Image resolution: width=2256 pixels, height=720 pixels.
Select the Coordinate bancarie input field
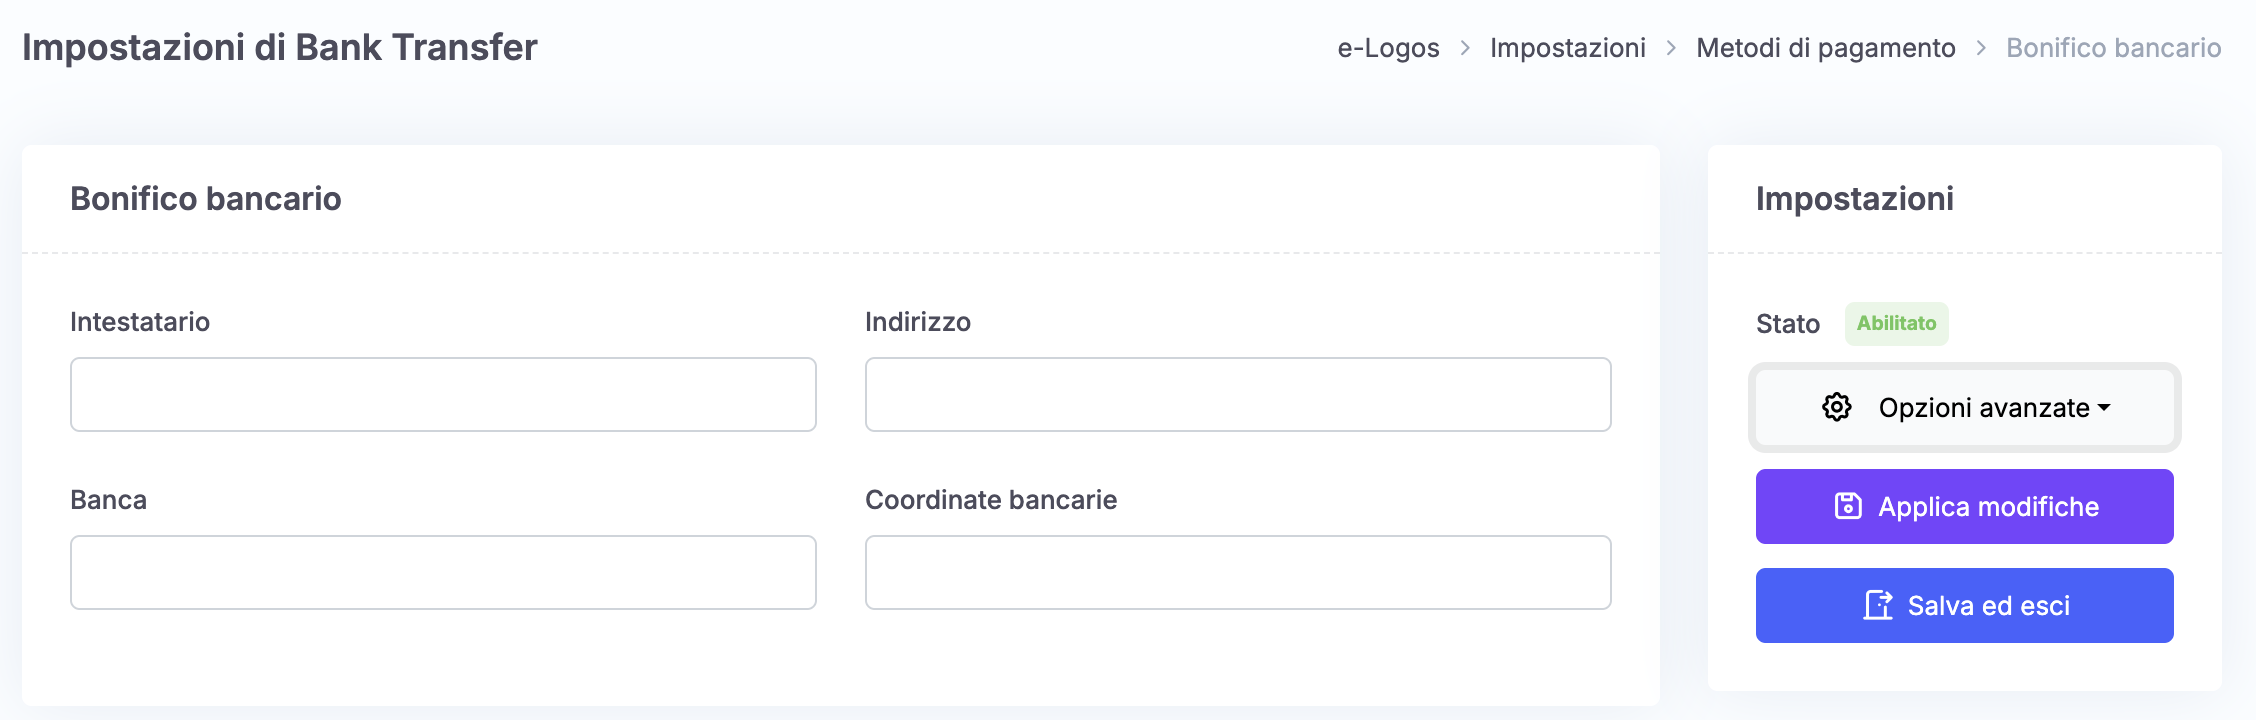tap(1238, 572)
